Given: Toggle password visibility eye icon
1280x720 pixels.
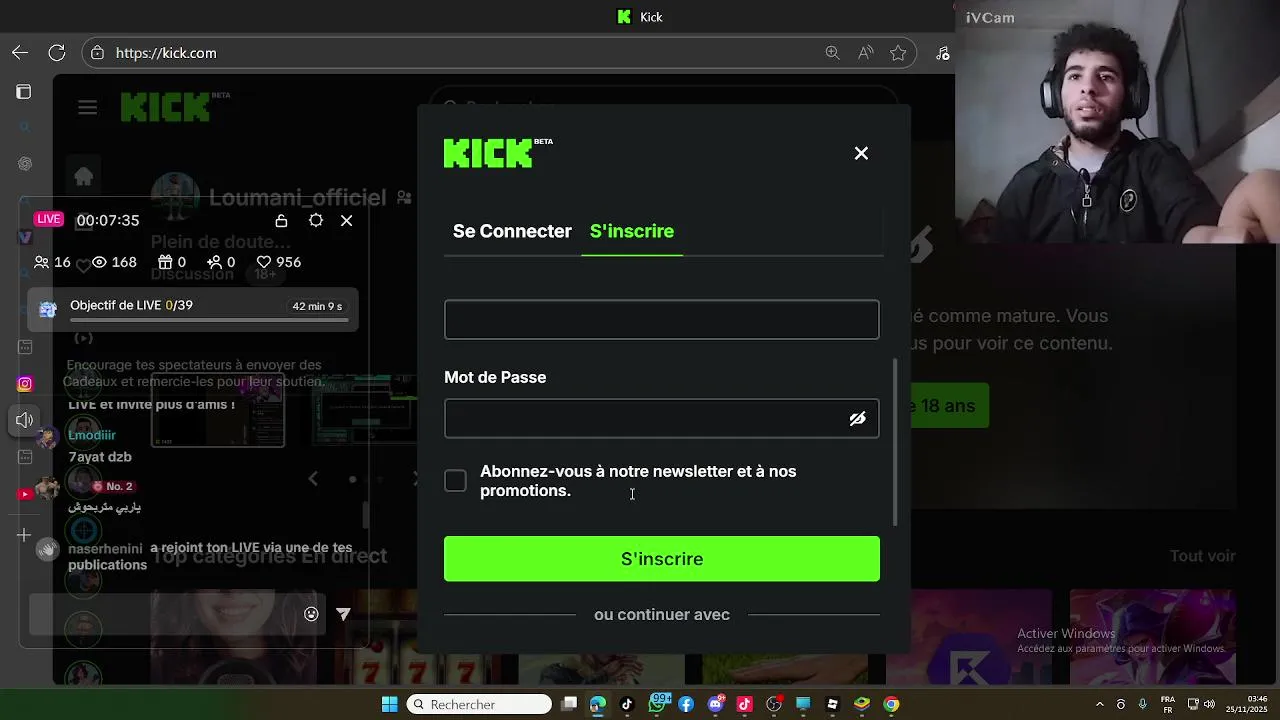Looking at the screenshot, I should click(857, 419).
